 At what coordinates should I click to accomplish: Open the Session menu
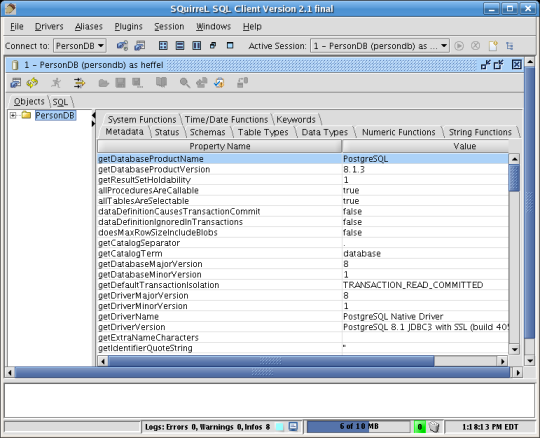[x=169, y=27]
